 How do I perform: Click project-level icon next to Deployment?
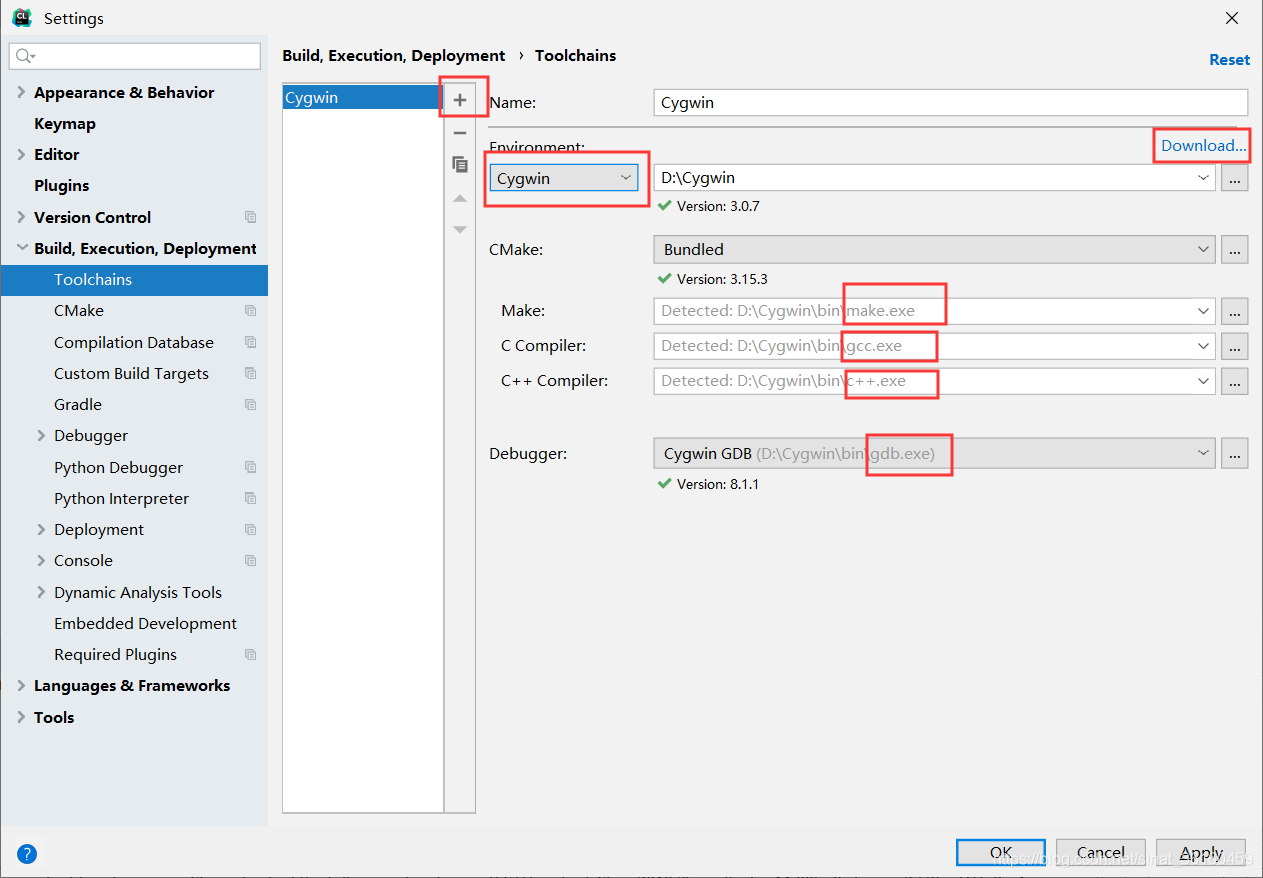coord(250,529)
